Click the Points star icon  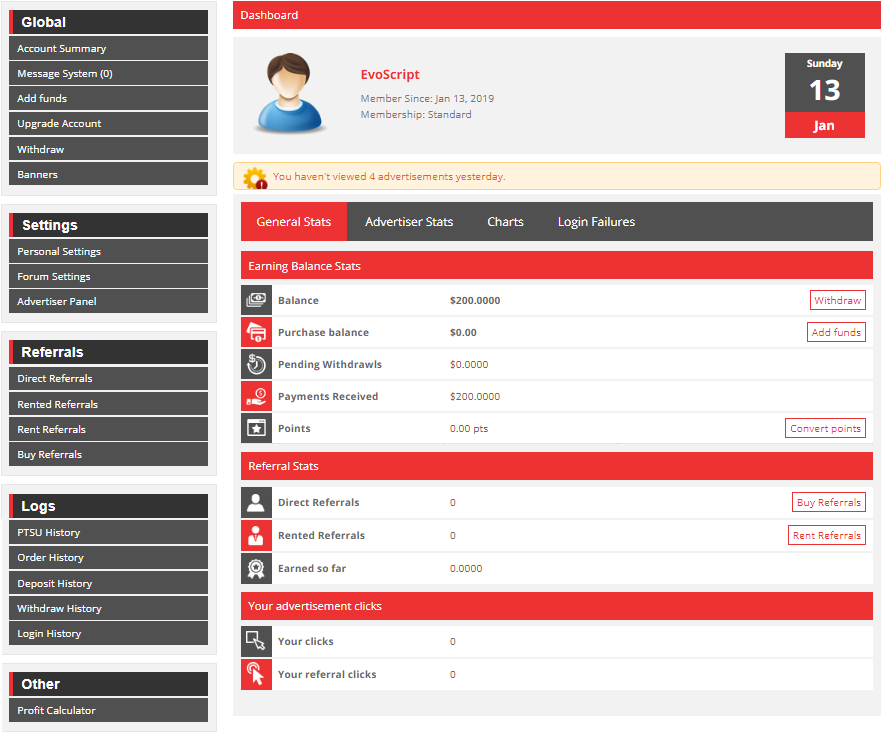pos(256,428)
